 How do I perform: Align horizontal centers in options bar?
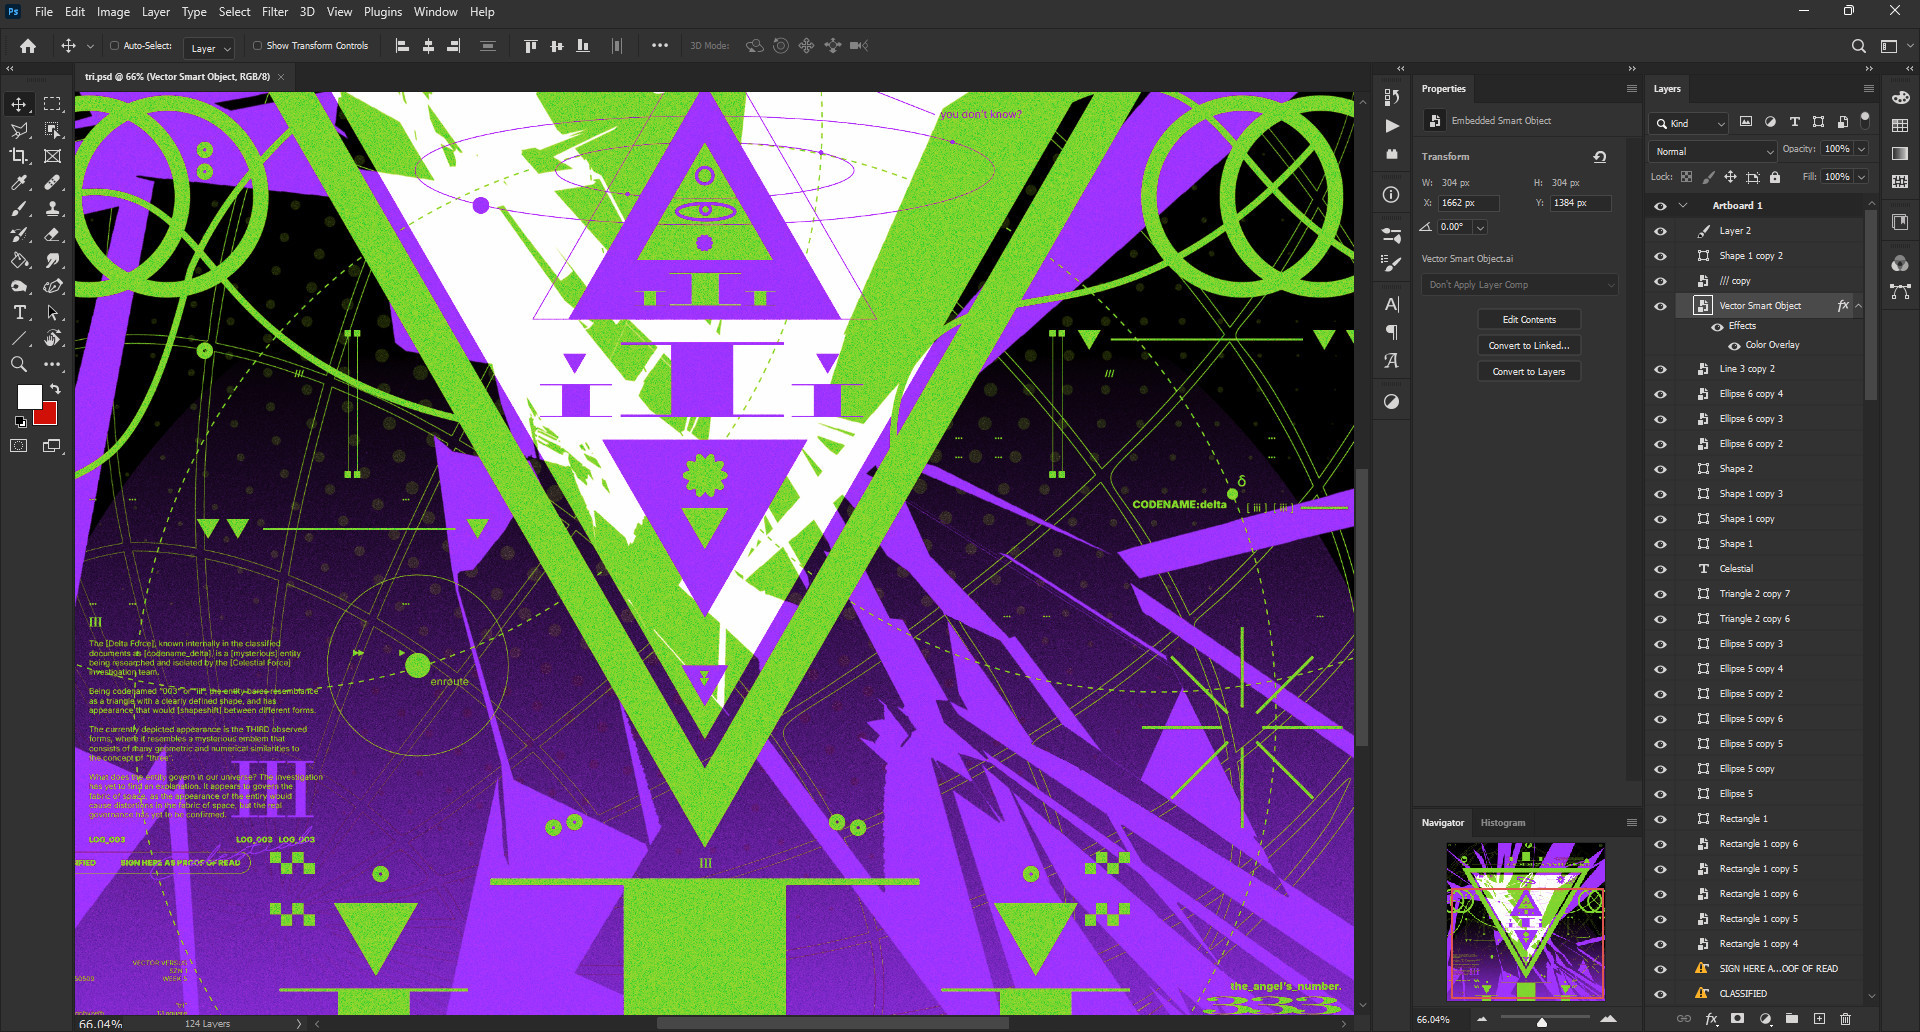(x=428, y=46)
